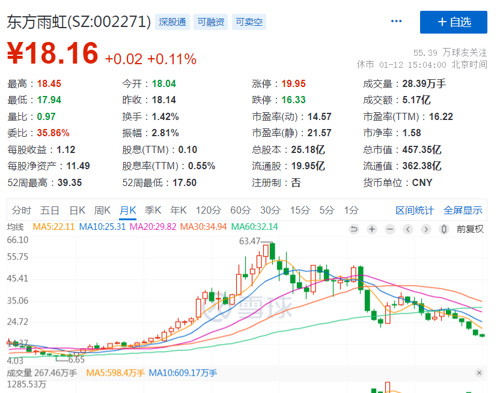Click the 63.47 peak price marker on chart
This screenshot has height=393, width=500.
[x=249, y=241]
